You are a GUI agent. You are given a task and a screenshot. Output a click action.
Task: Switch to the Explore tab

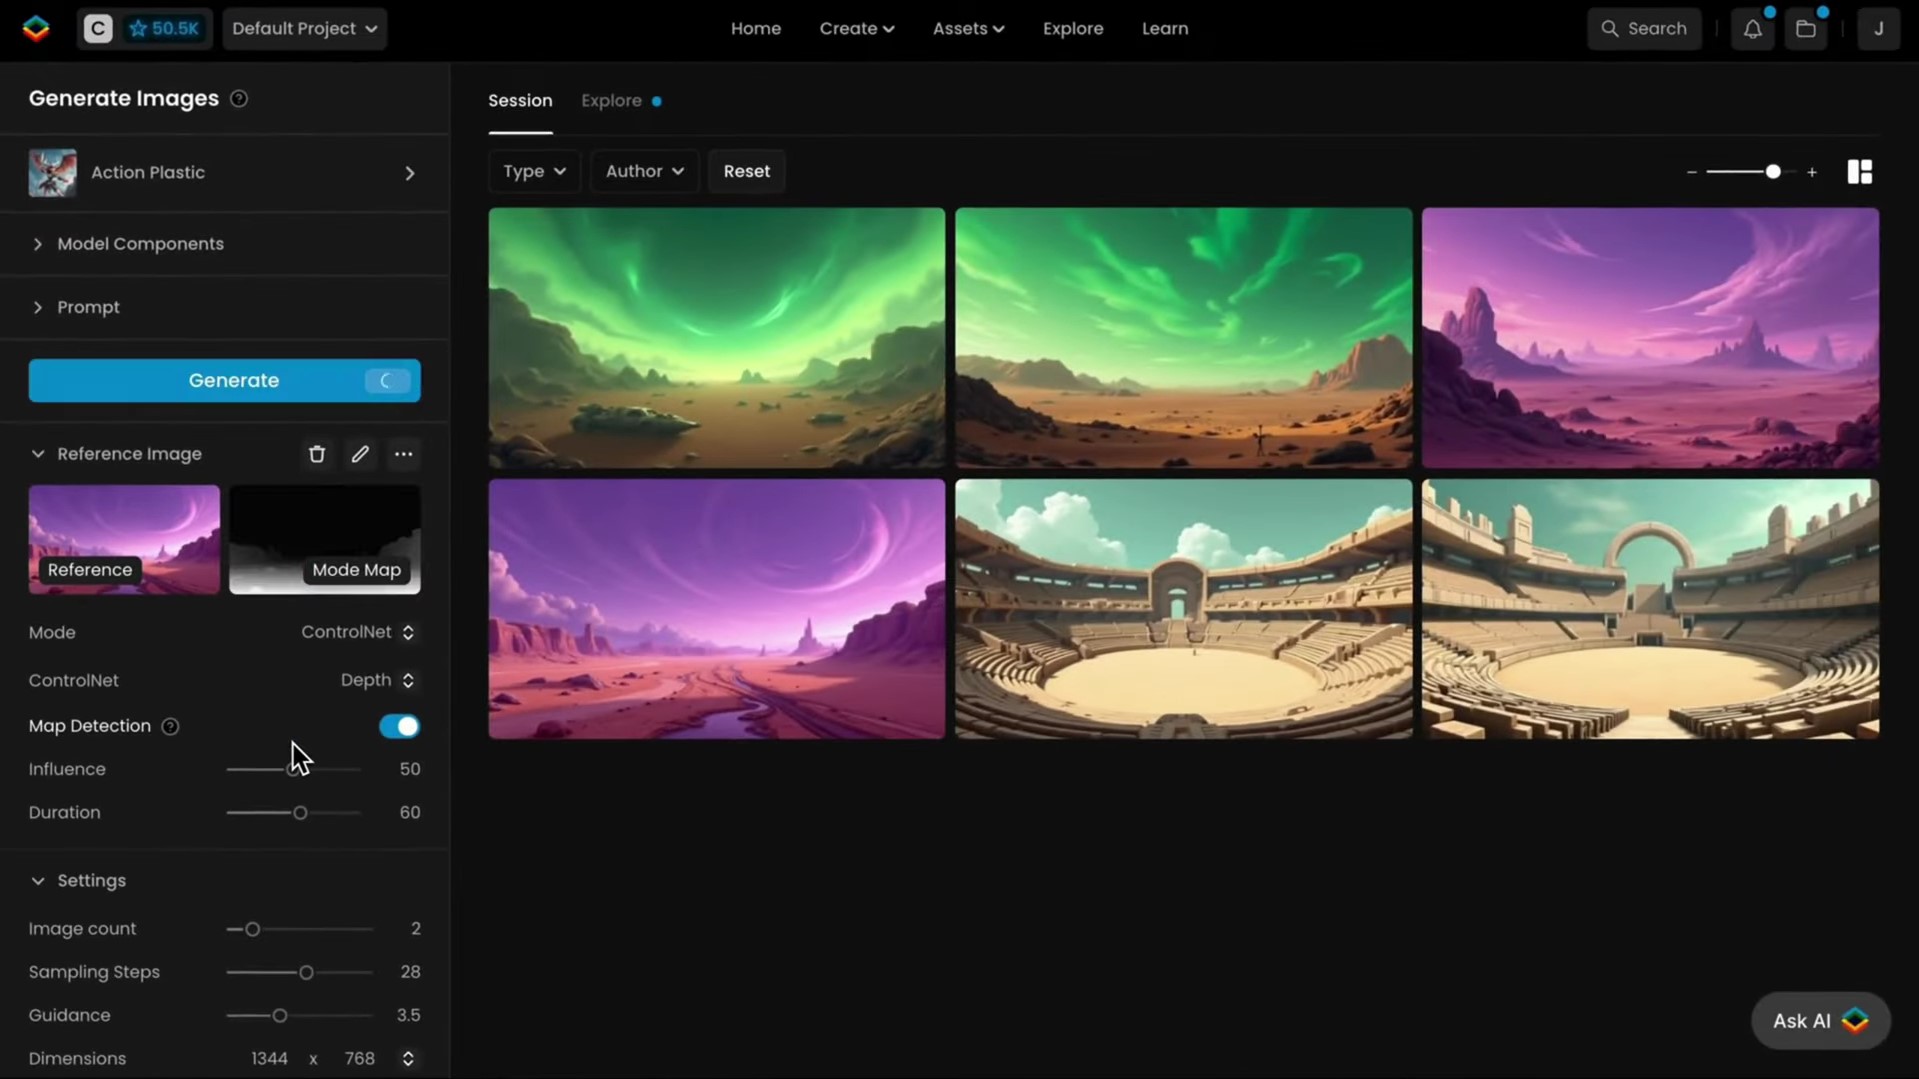point(611,100)
